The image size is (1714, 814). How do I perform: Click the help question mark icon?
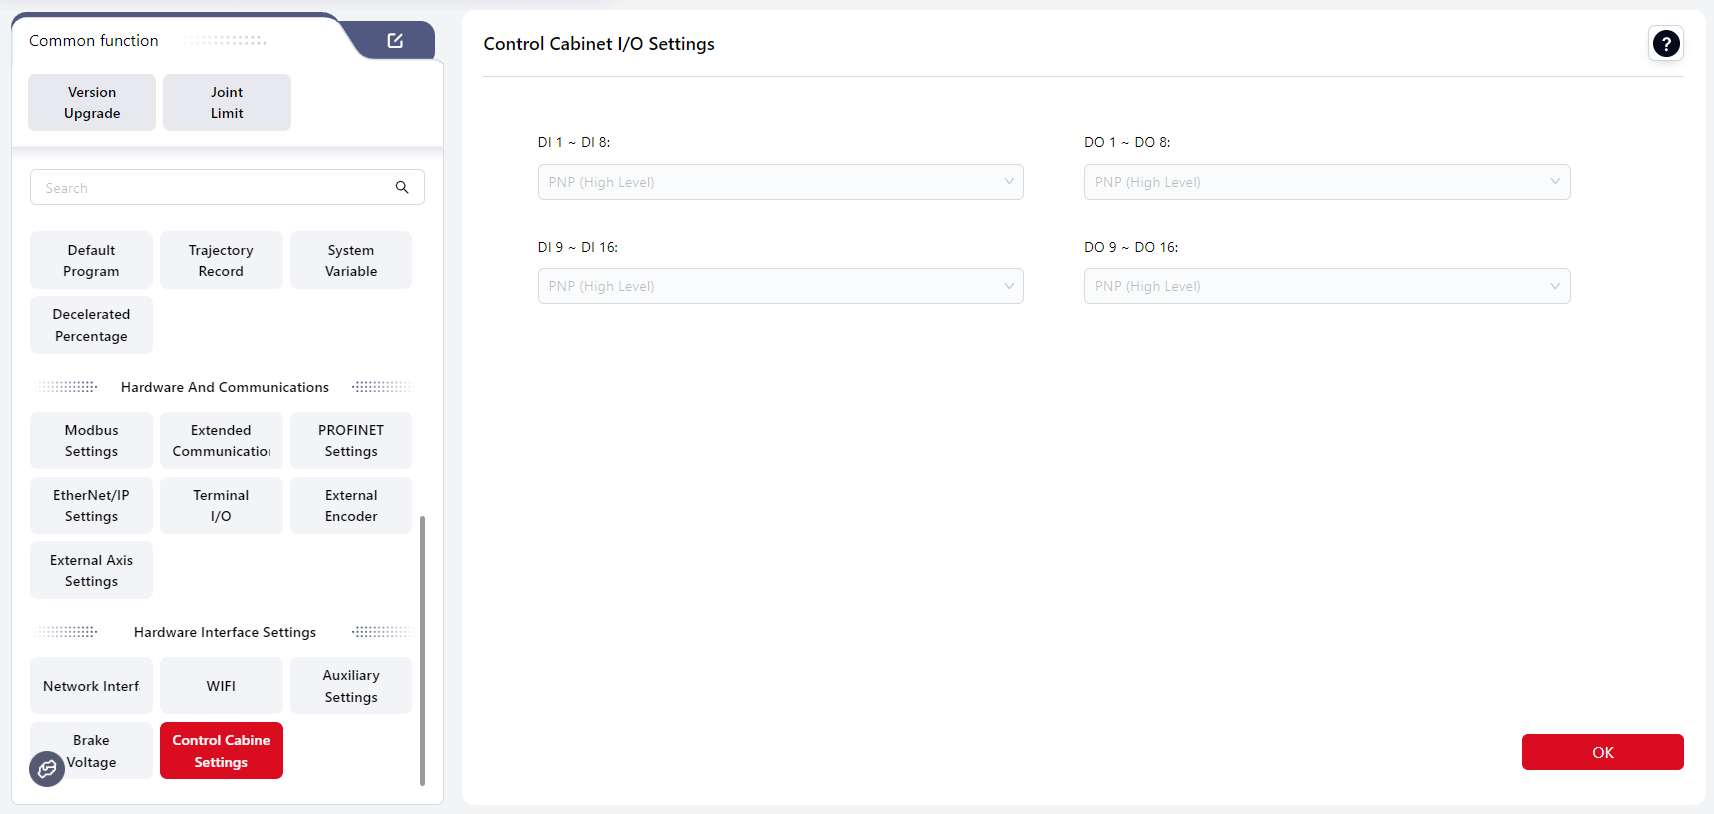pyautogui.click(x=1665, y=44)
